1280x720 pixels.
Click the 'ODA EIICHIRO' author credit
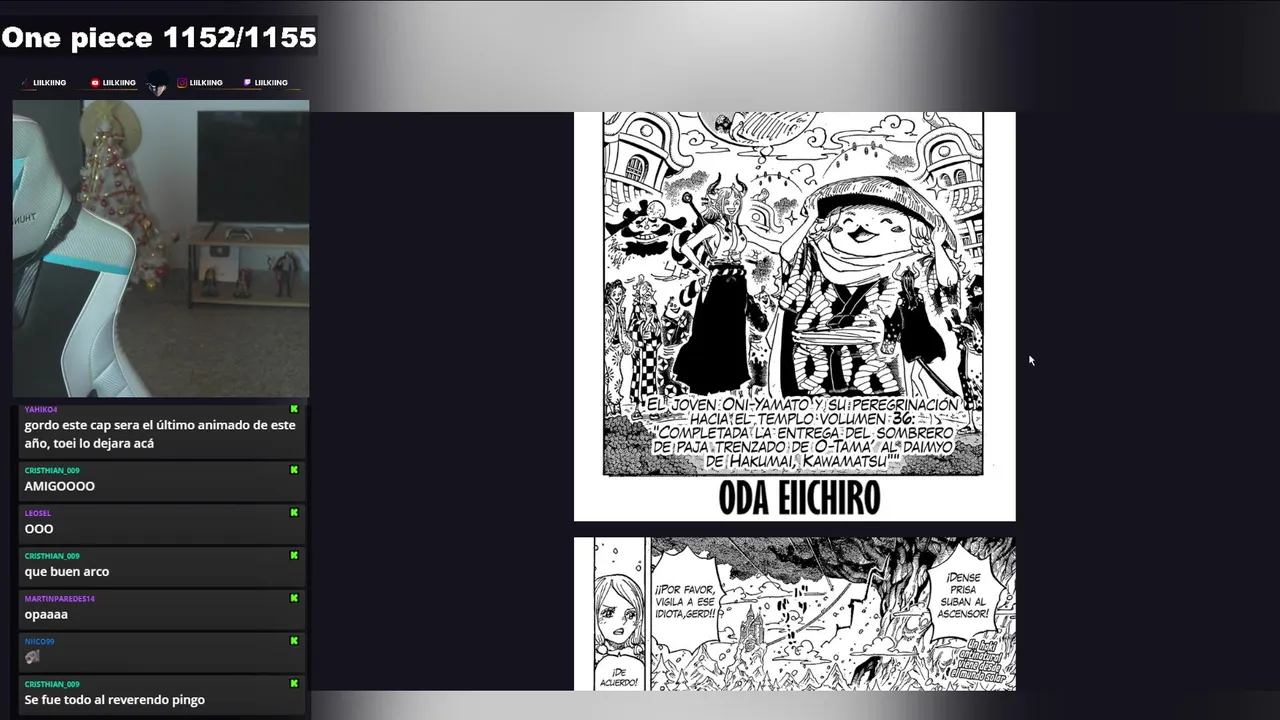click(799, 498)
